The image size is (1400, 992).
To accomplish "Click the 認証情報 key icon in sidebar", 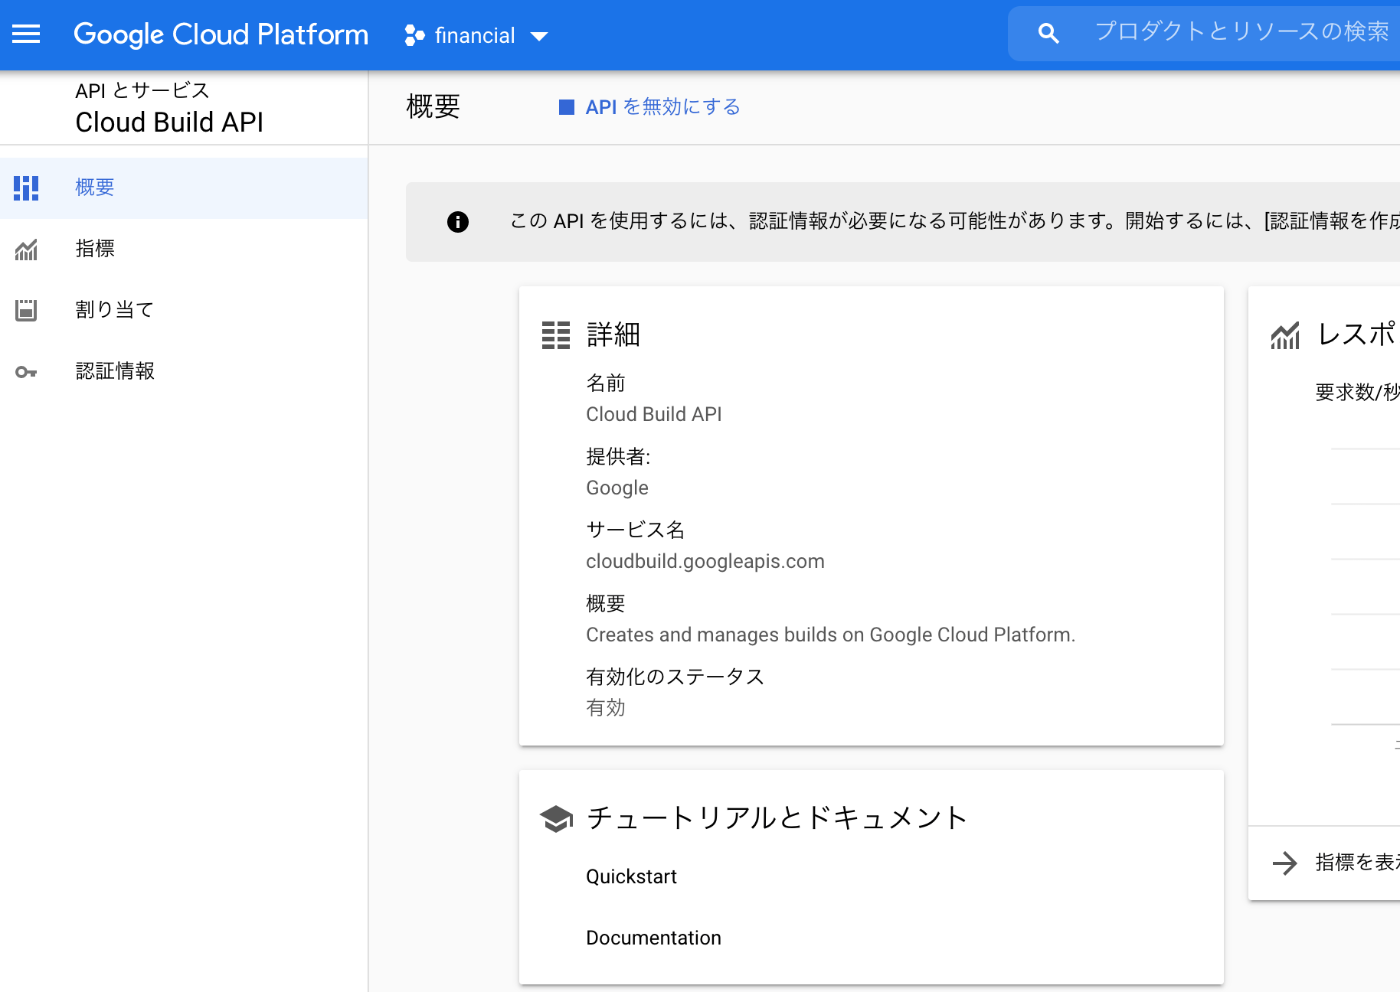I will pyautogui.click(x=26, y=372).
